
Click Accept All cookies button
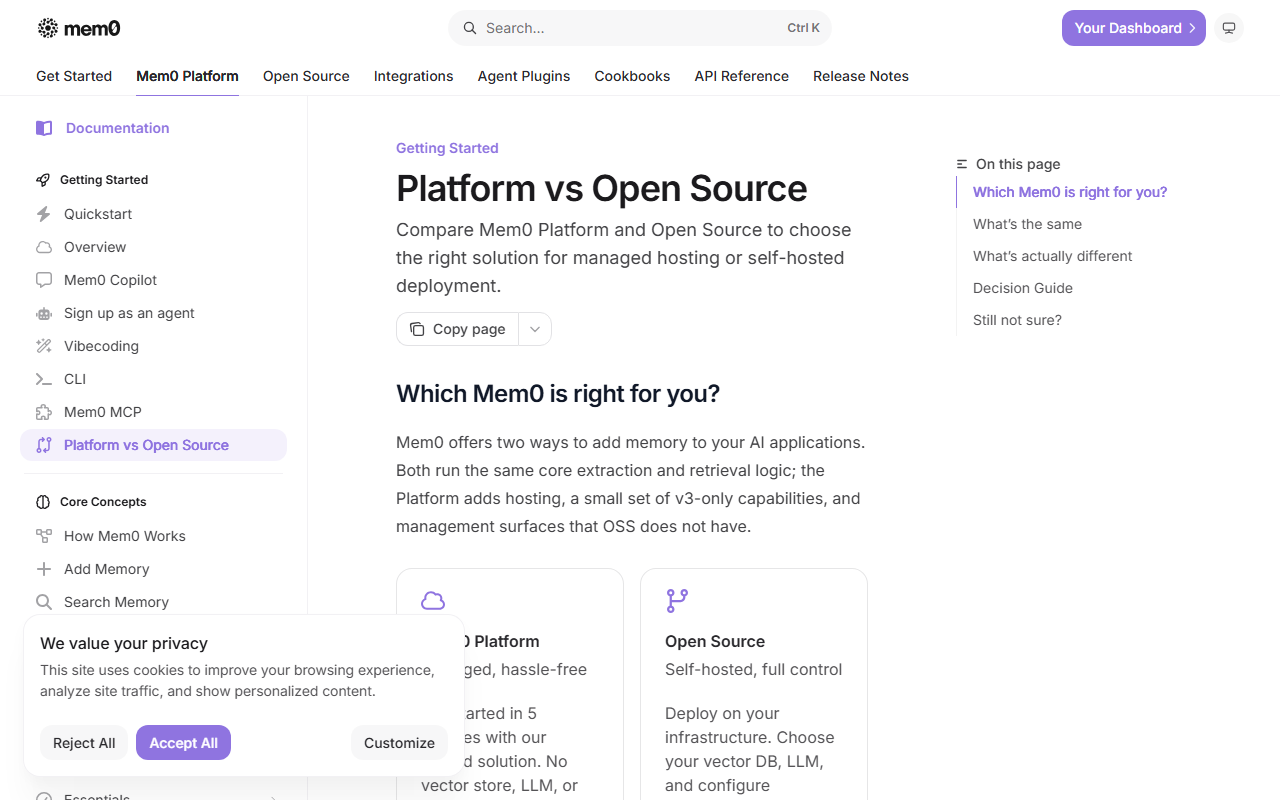click(x=183, y=743)
